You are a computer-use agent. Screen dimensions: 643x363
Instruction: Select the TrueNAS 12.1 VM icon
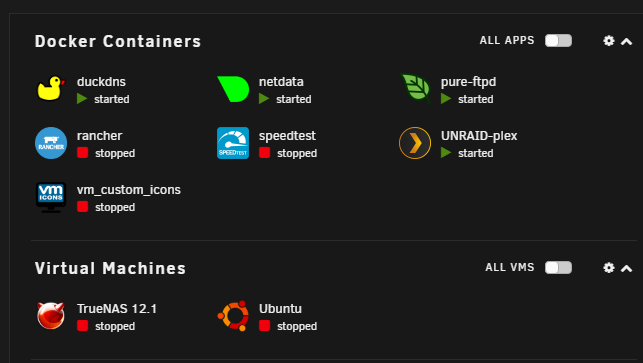click(51, 315)
